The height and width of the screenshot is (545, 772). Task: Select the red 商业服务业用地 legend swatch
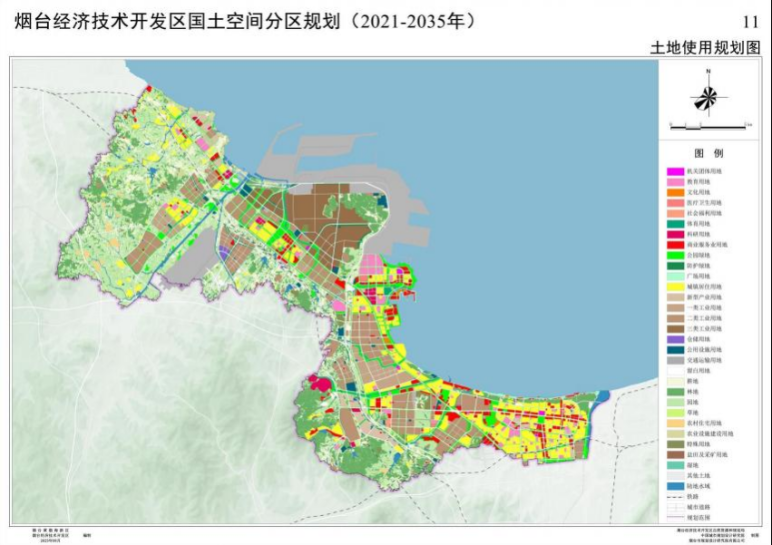coord(674,243)
